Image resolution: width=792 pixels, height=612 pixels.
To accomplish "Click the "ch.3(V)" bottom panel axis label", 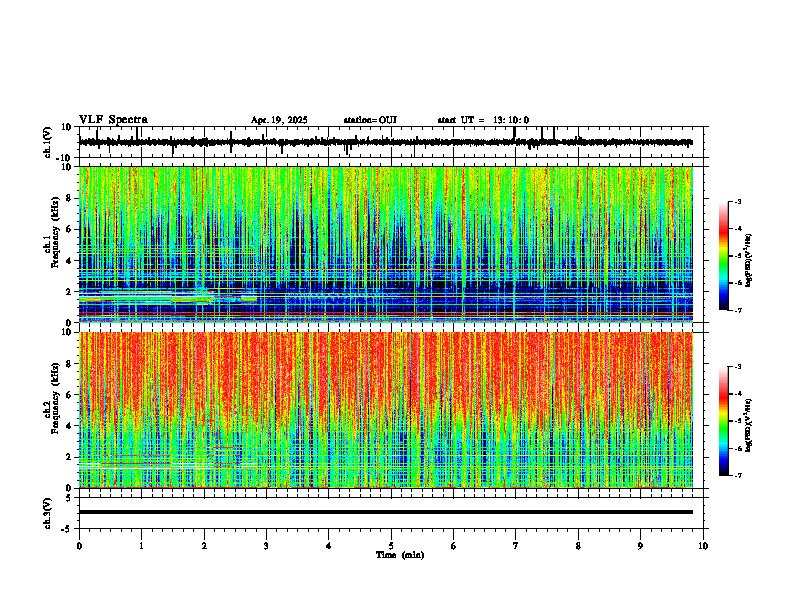I will point(48,513).
